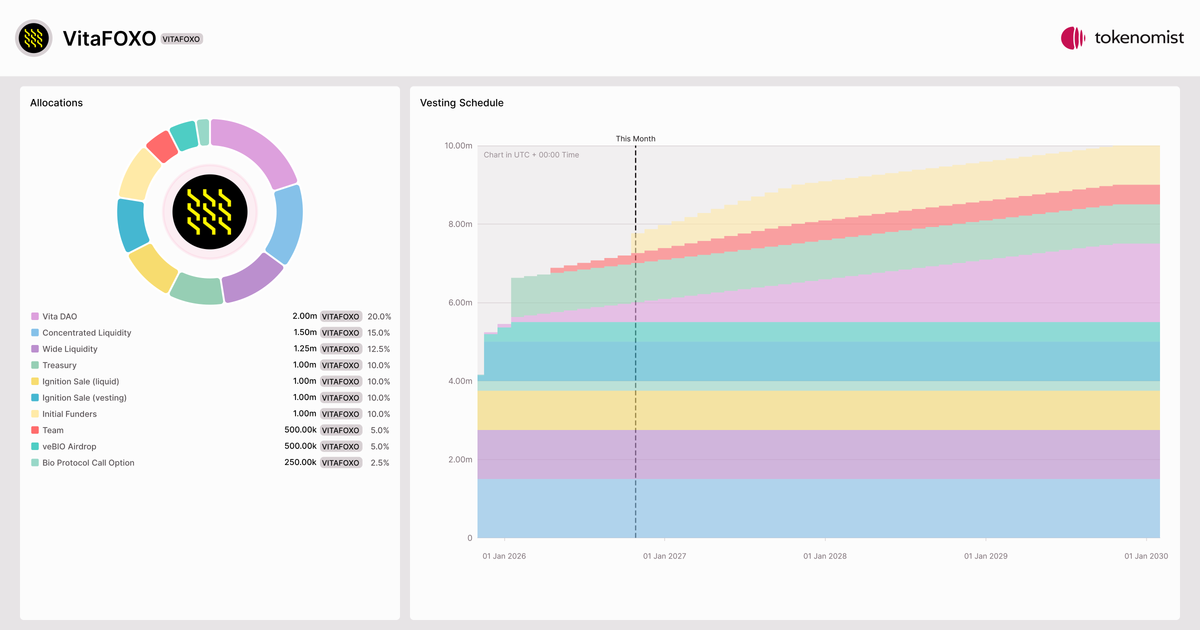Click the light blue Concentrated Liquidity chart area
The image size is (1200, 630).
pyautogui.click(x=818, y=508)
